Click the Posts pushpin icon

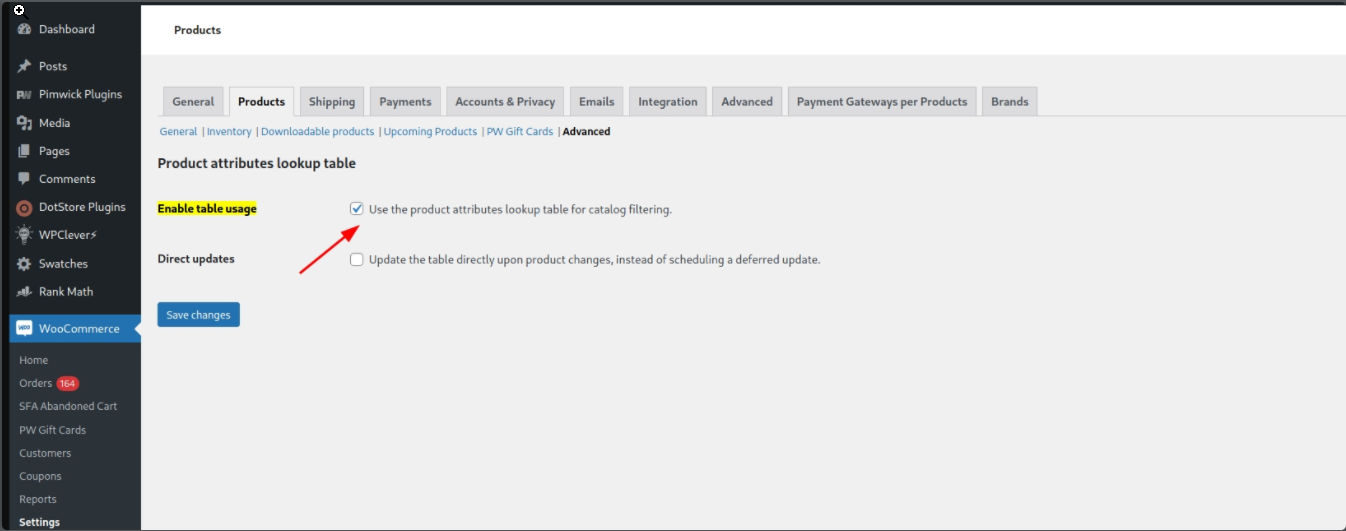[24, 66]
